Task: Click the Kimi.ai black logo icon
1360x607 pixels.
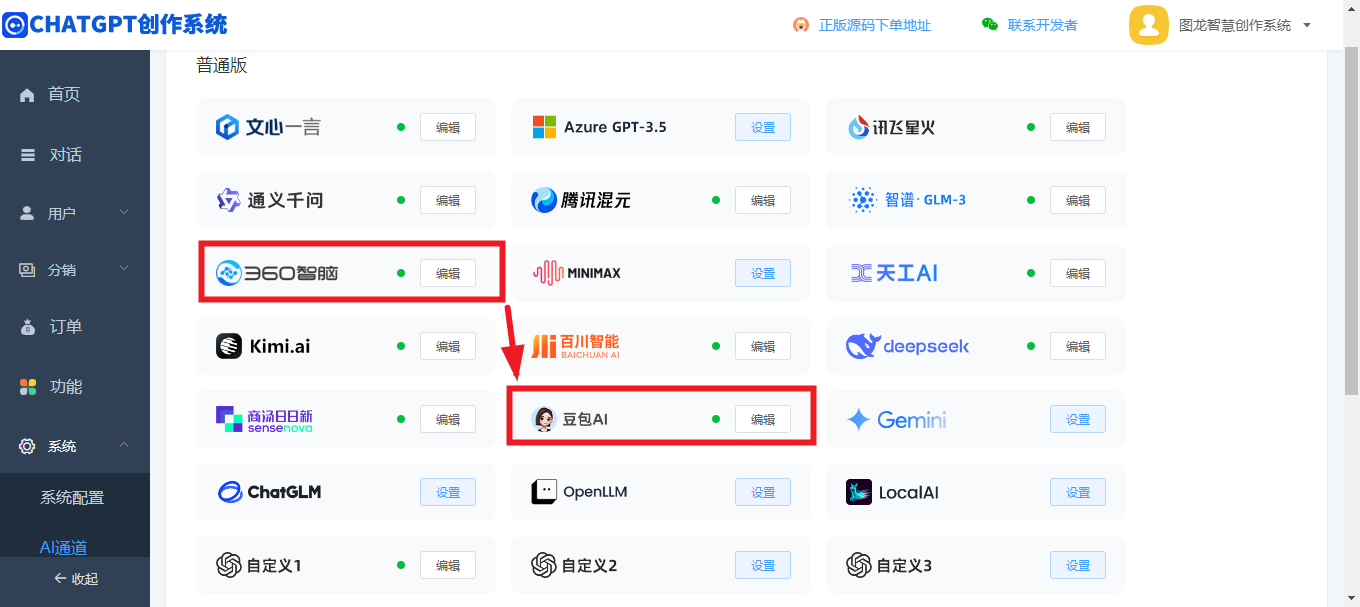Action: point(229,346)
